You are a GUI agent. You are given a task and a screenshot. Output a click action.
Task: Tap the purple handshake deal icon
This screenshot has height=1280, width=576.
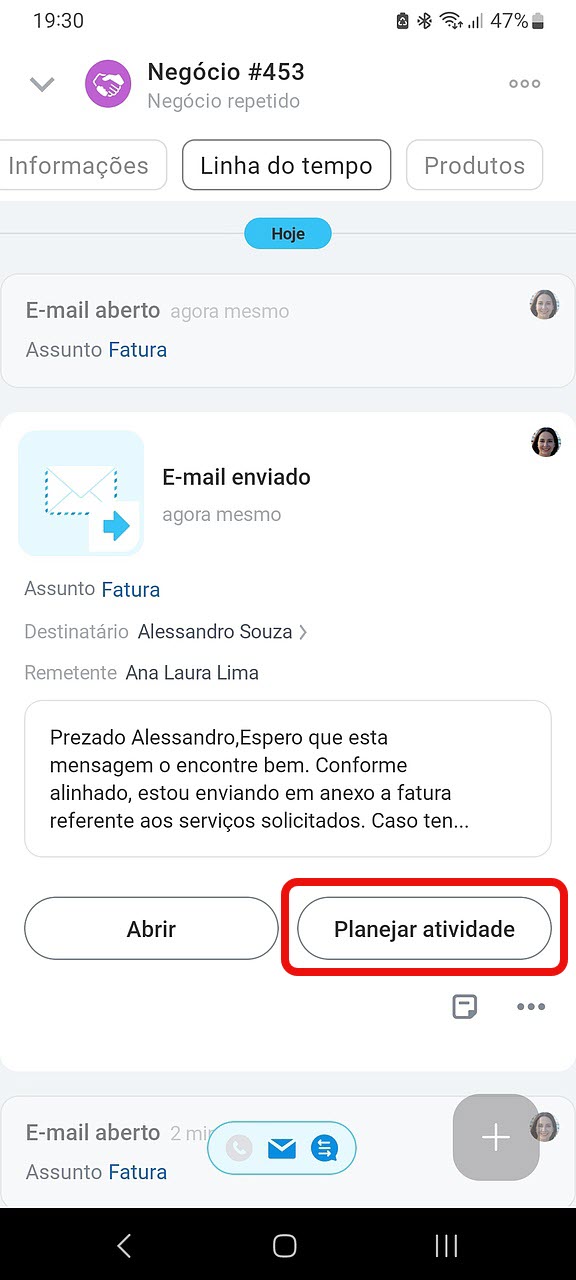coord(108,84)
